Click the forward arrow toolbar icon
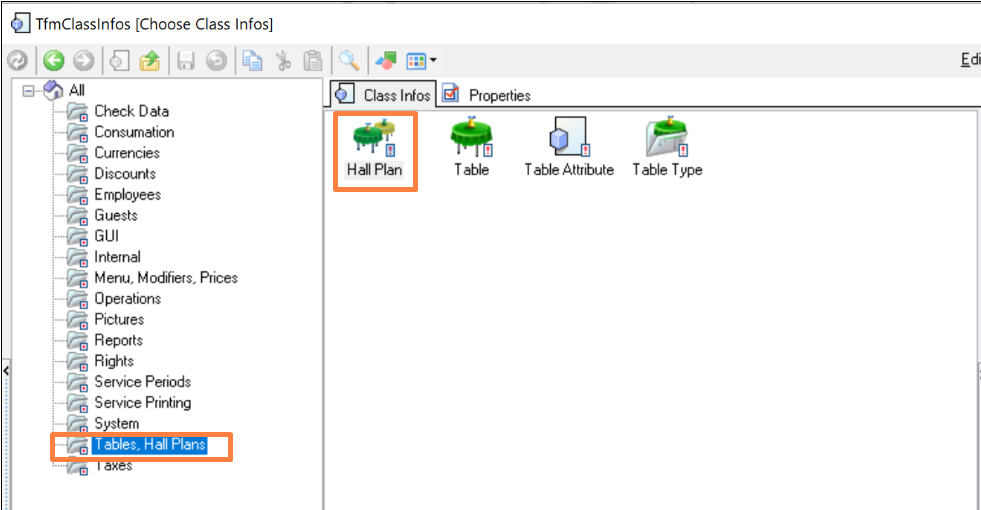This screenshot has height=510, width=981. (83, 61)
